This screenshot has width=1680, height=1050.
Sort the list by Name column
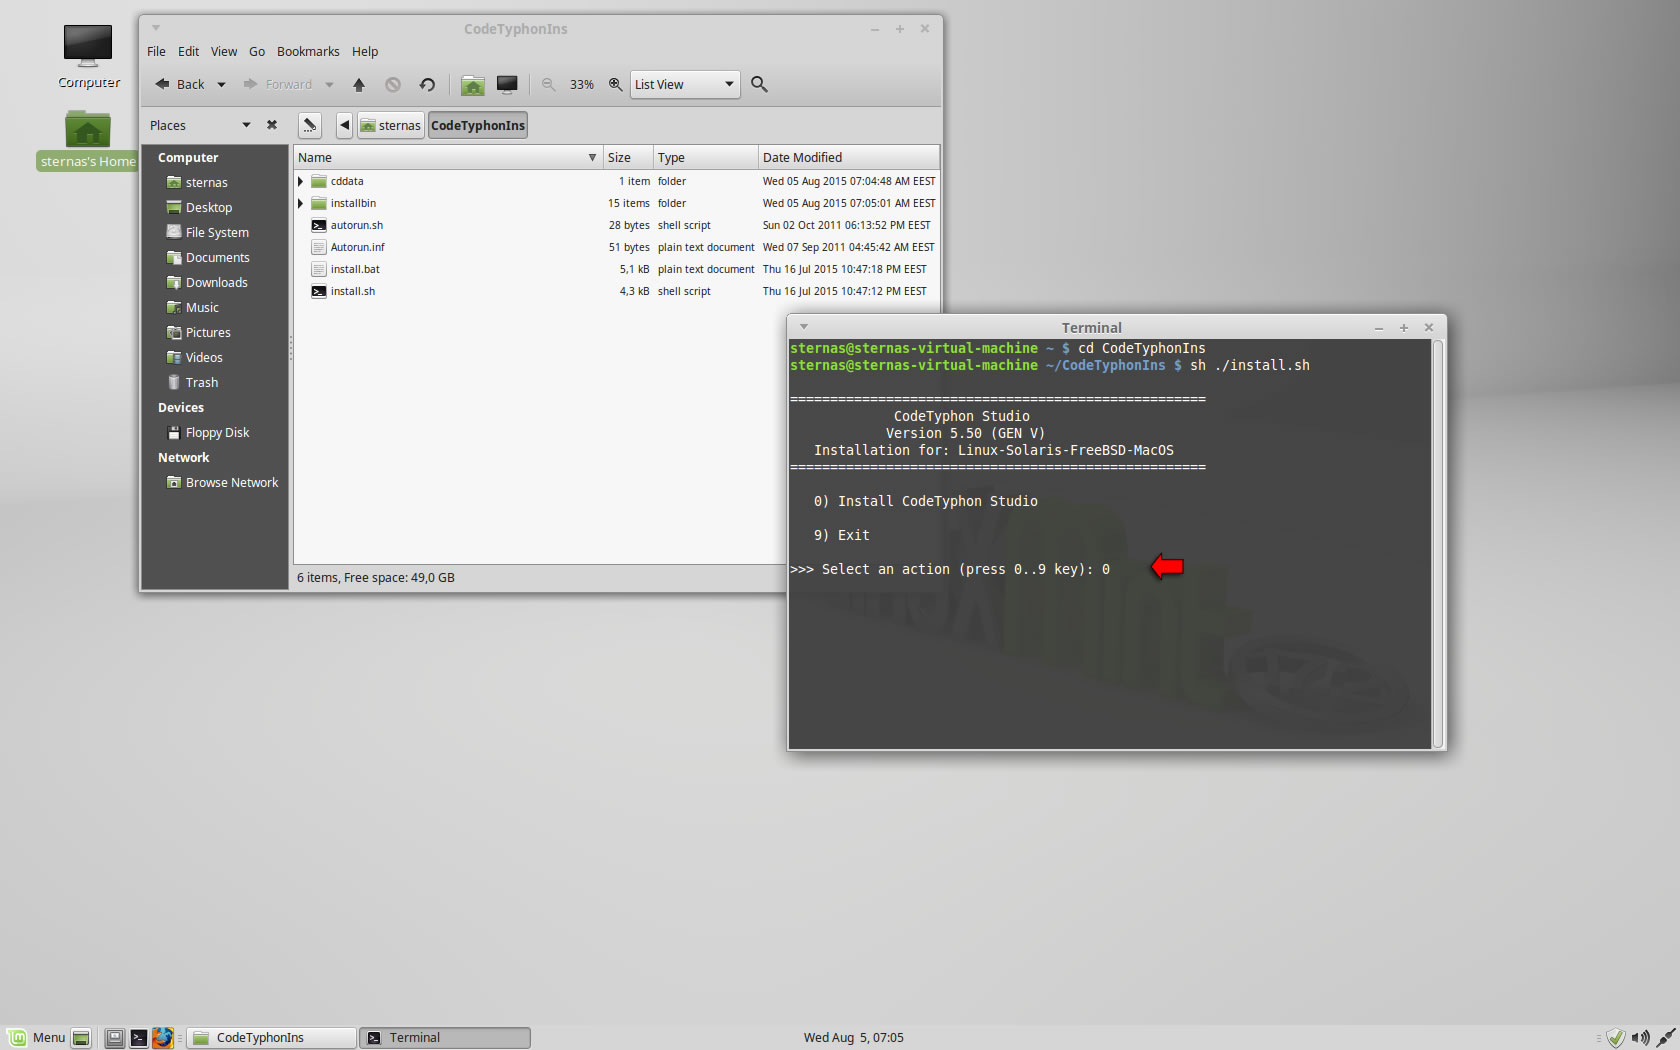(x=448, y=157)
